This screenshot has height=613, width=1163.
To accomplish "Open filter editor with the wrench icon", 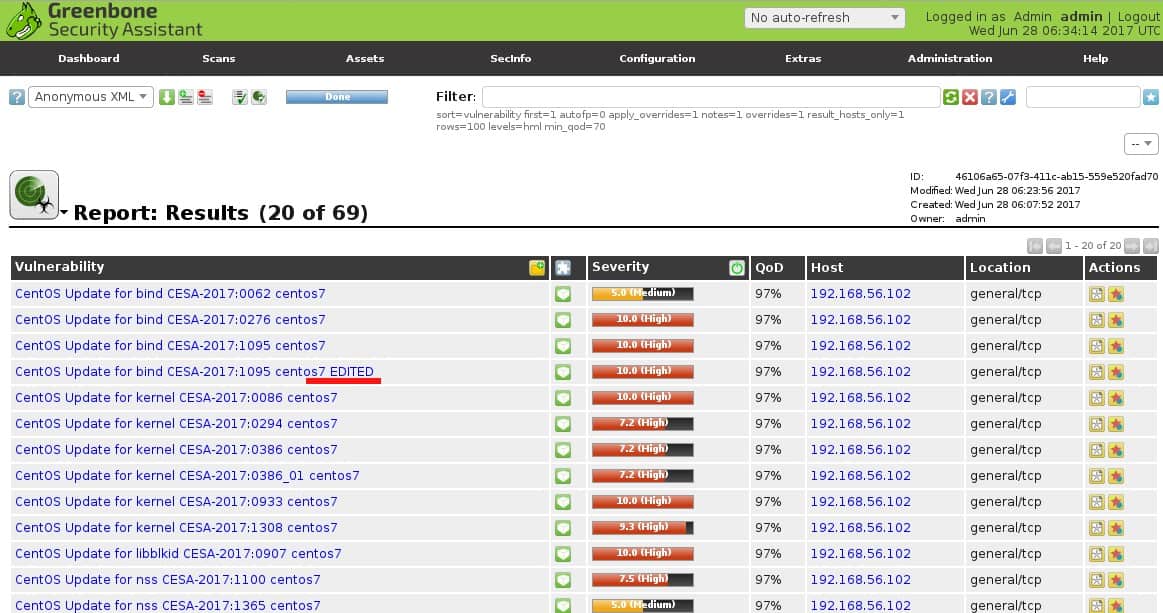I will click(x=1007, y=97).
